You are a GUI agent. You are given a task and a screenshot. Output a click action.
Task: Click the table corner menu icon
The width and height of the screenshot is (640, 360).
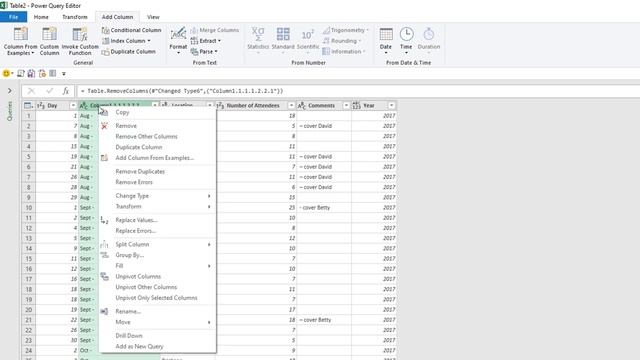pos(28,106)
